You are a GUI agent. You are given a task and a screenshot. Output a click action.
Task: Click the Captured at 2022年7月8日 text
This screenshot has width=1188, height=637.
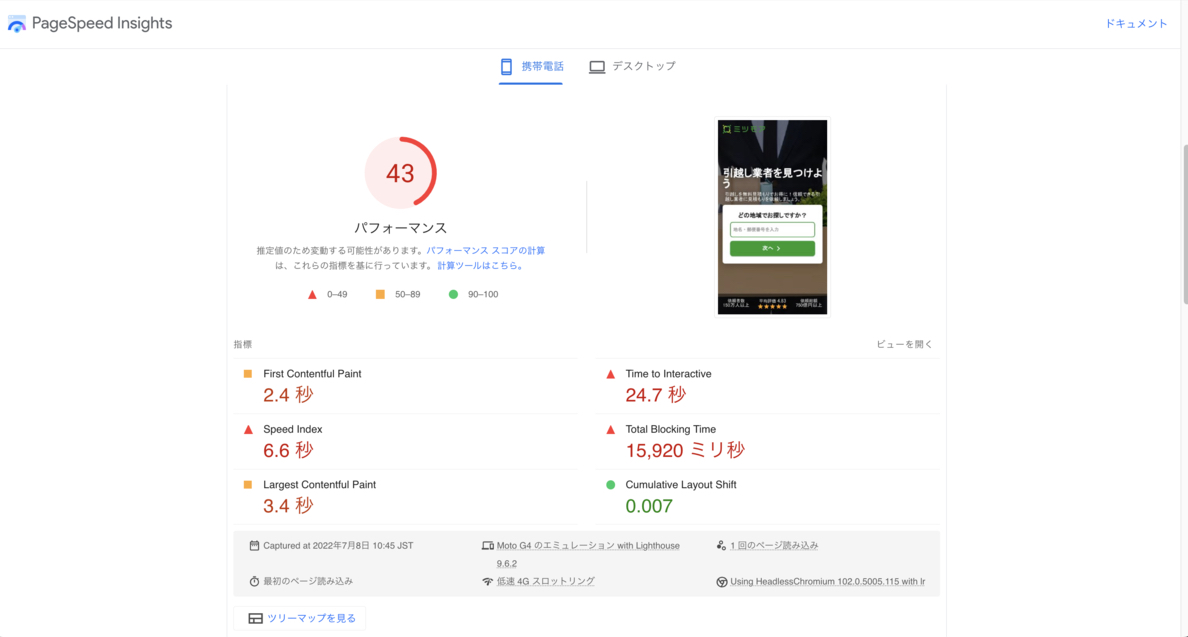point(338,545)
